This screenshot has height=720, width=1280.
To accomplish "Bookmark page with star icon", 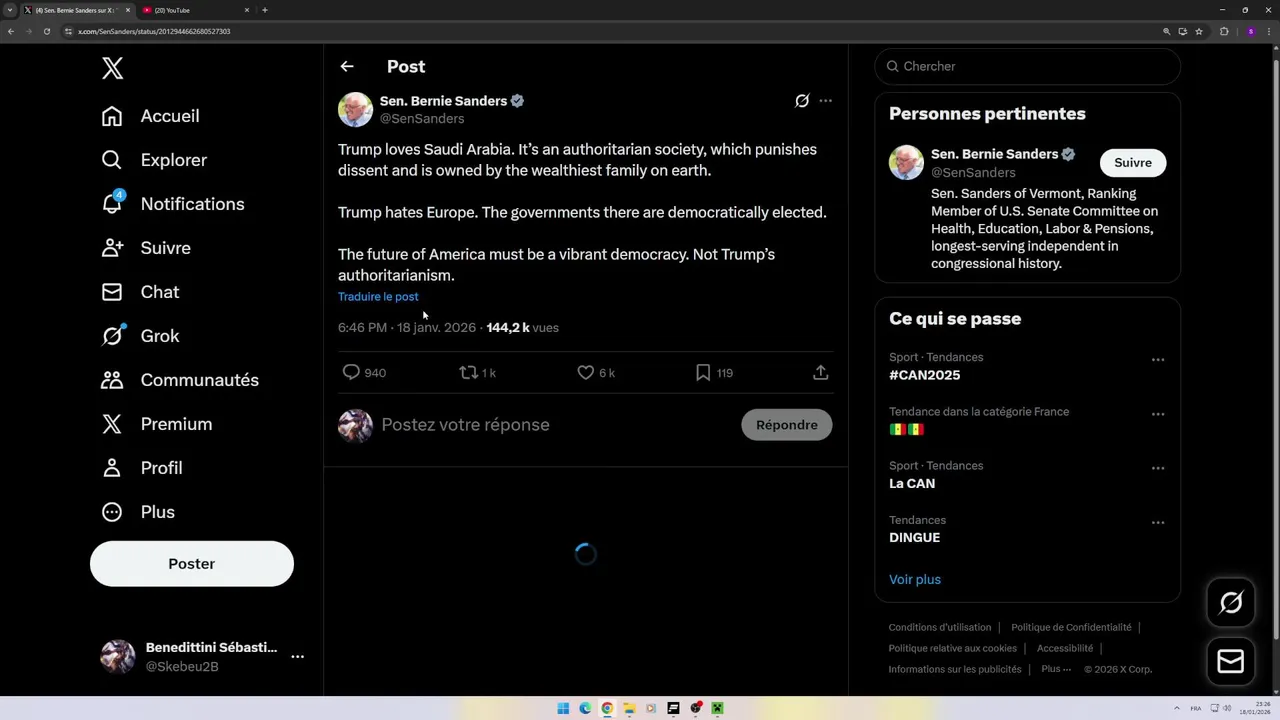I will [x=1199, y=31].
